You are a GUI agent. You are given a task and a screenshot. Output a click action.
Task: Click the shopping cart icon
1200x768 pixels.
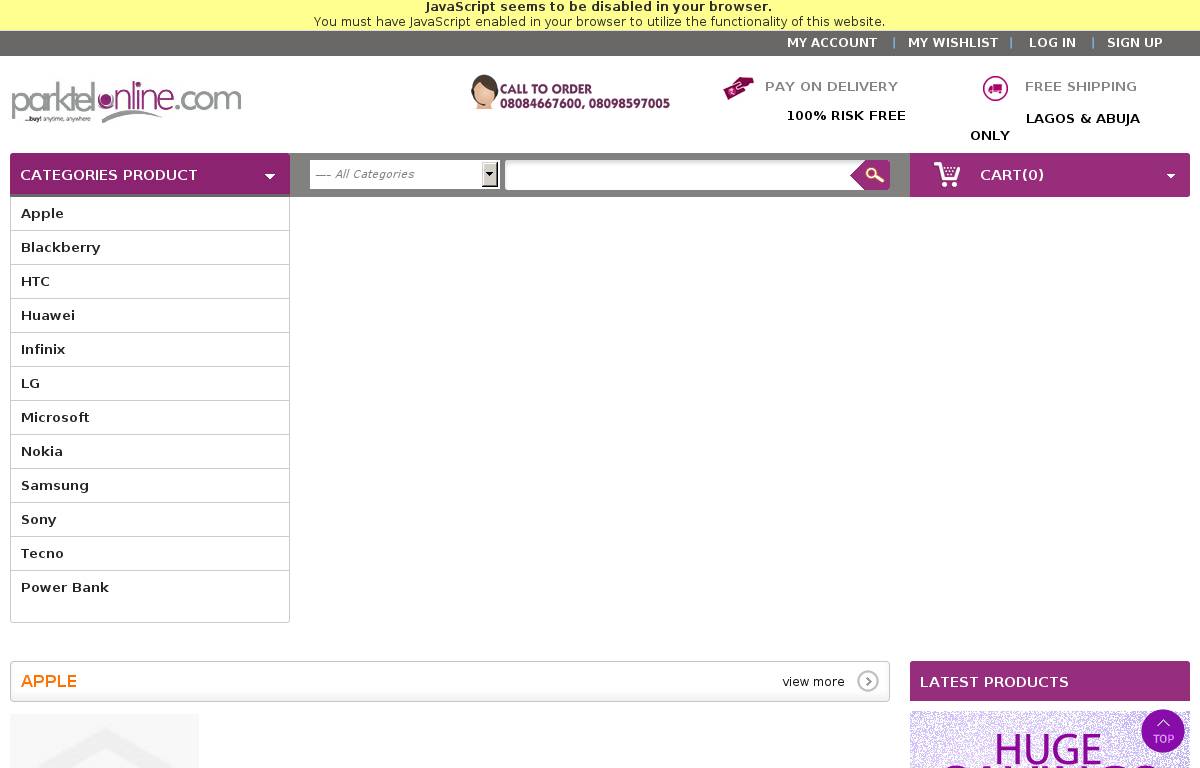pos(946,175)
